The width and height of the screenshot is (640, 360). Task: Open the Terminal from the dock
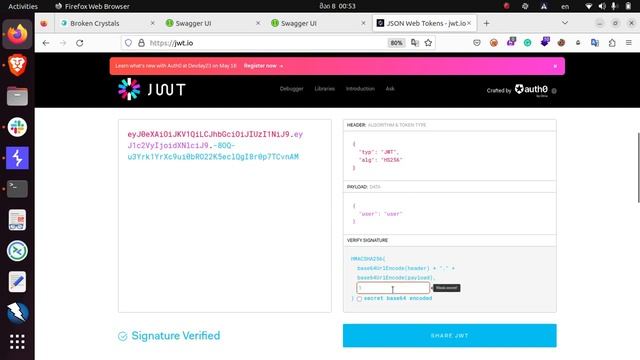pyautogui.click(x=17, y=189)
